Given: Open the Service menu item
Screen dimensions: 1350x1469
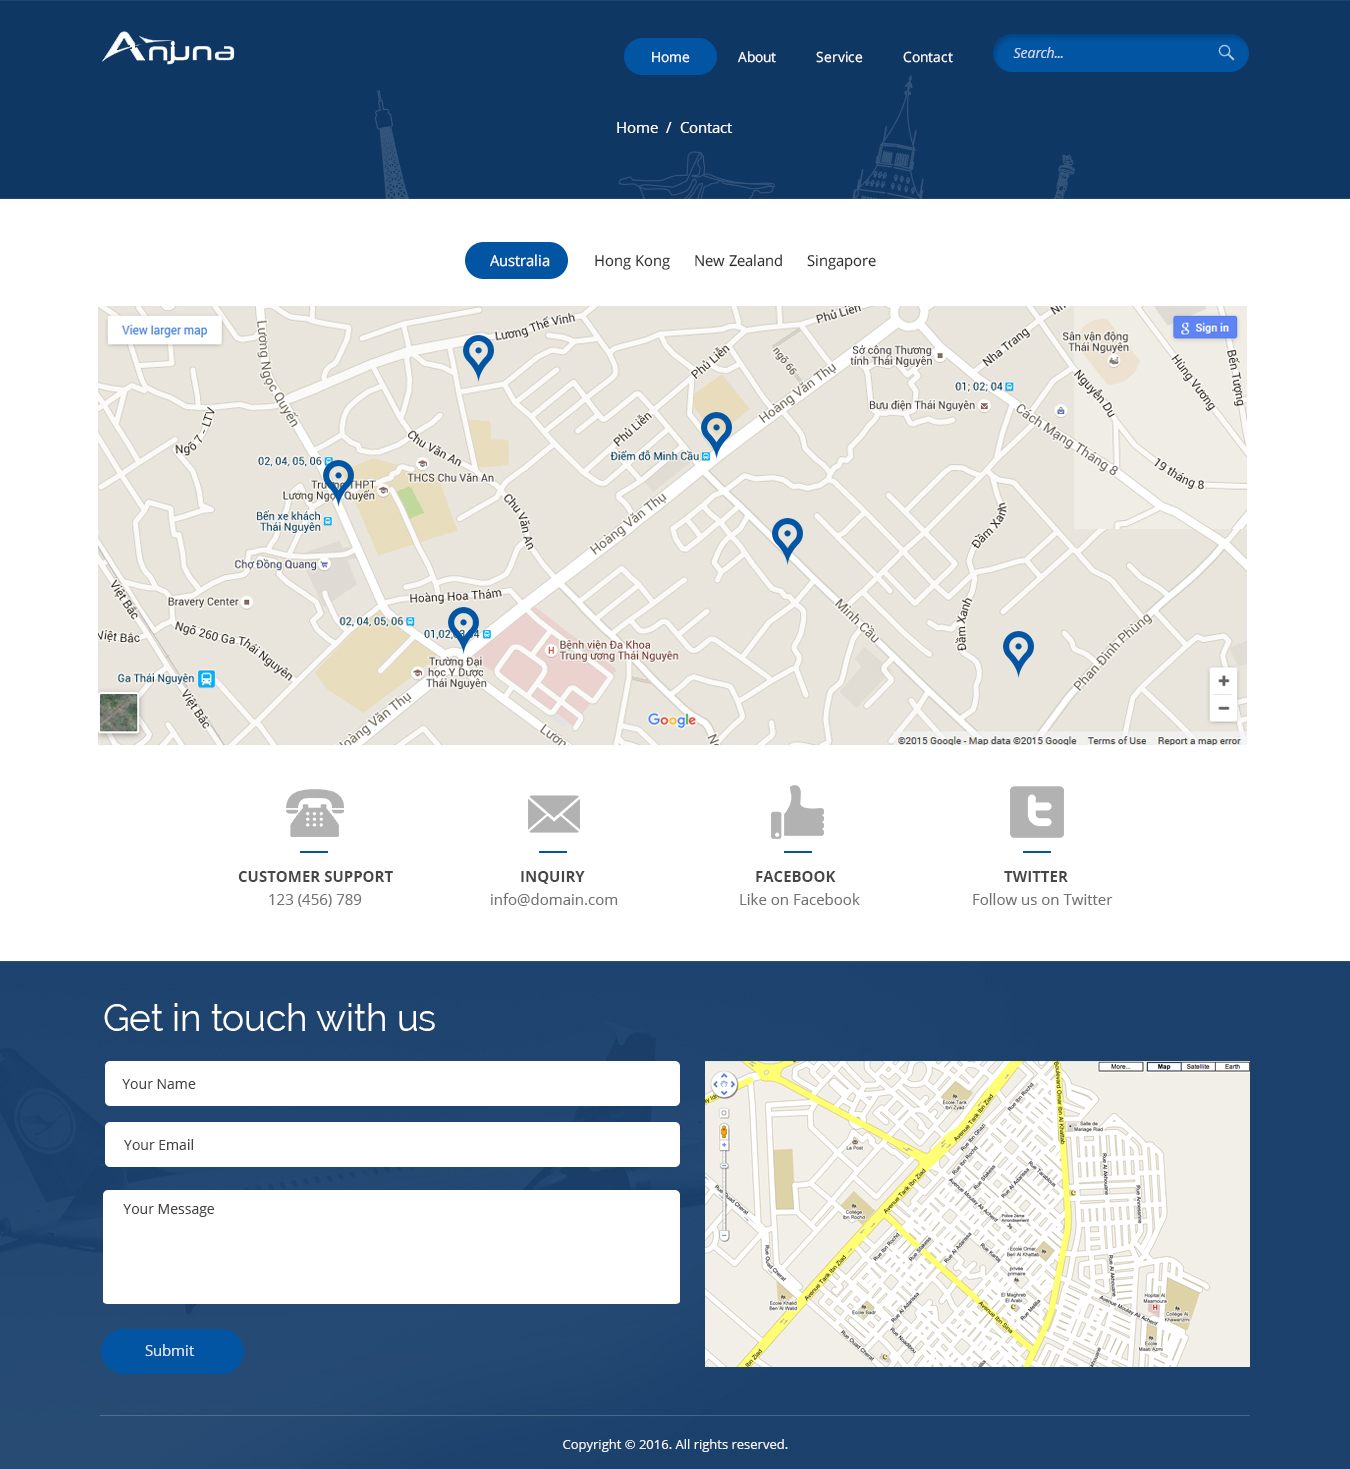Looking at the screenshot, I should pos(838,57).
